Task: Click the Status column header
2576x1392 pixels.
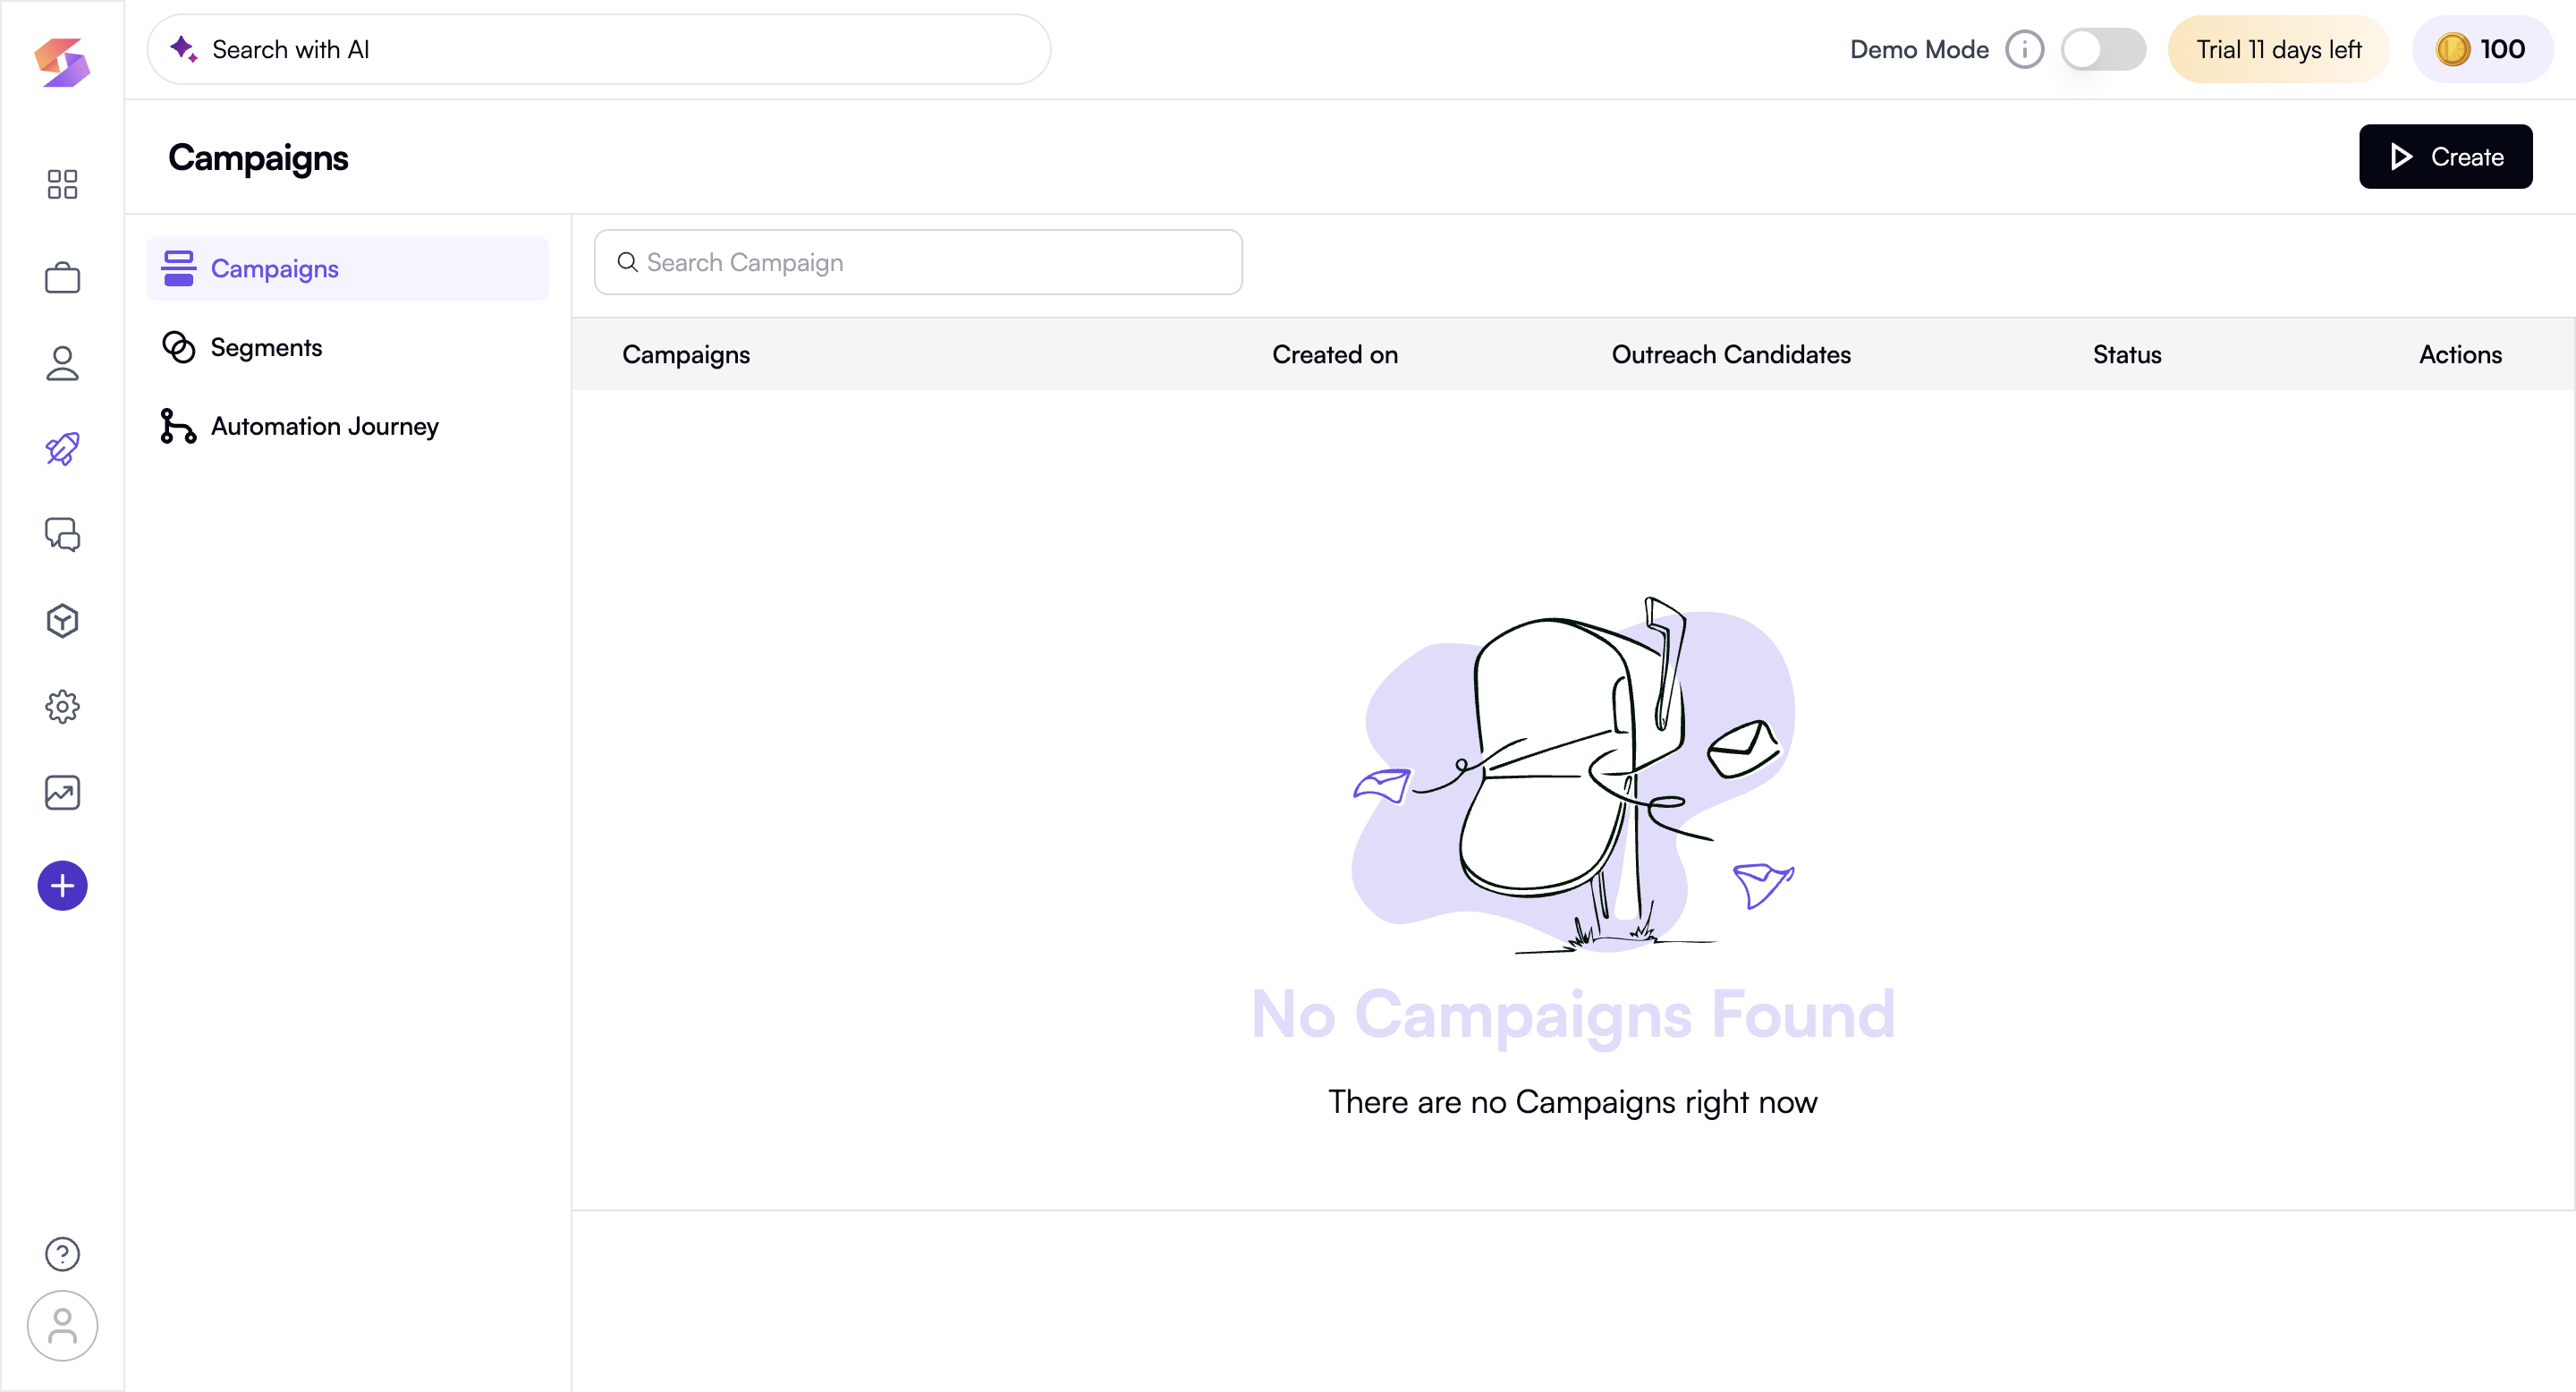Action: (2127, 354)
